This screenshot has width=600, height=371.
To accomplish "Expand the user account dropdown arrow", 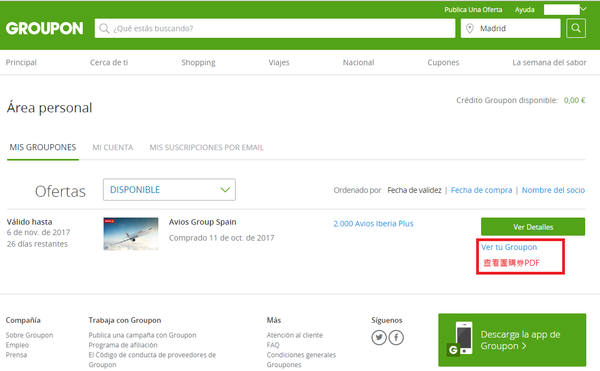I will [583, 9].
